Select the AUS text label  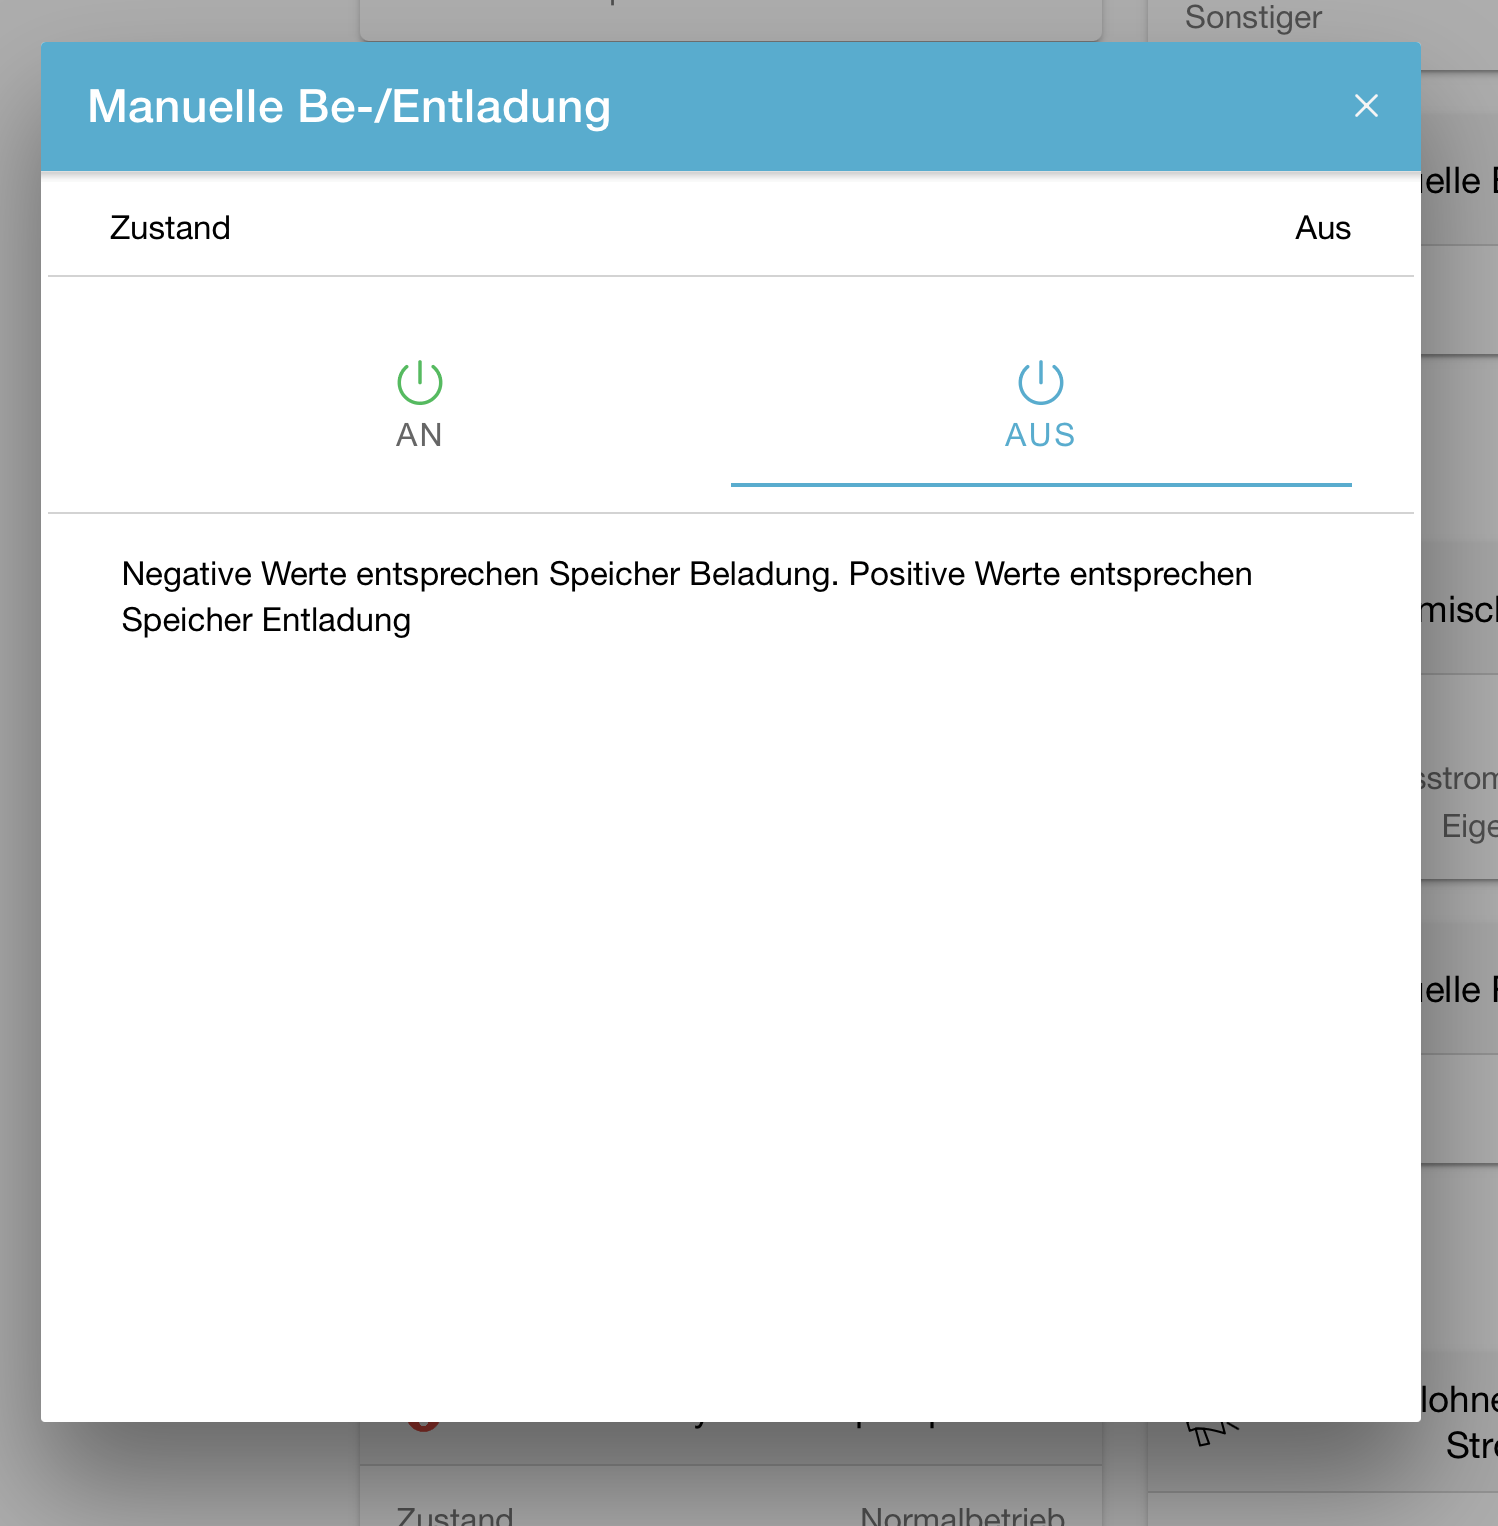click(1040, 435)
